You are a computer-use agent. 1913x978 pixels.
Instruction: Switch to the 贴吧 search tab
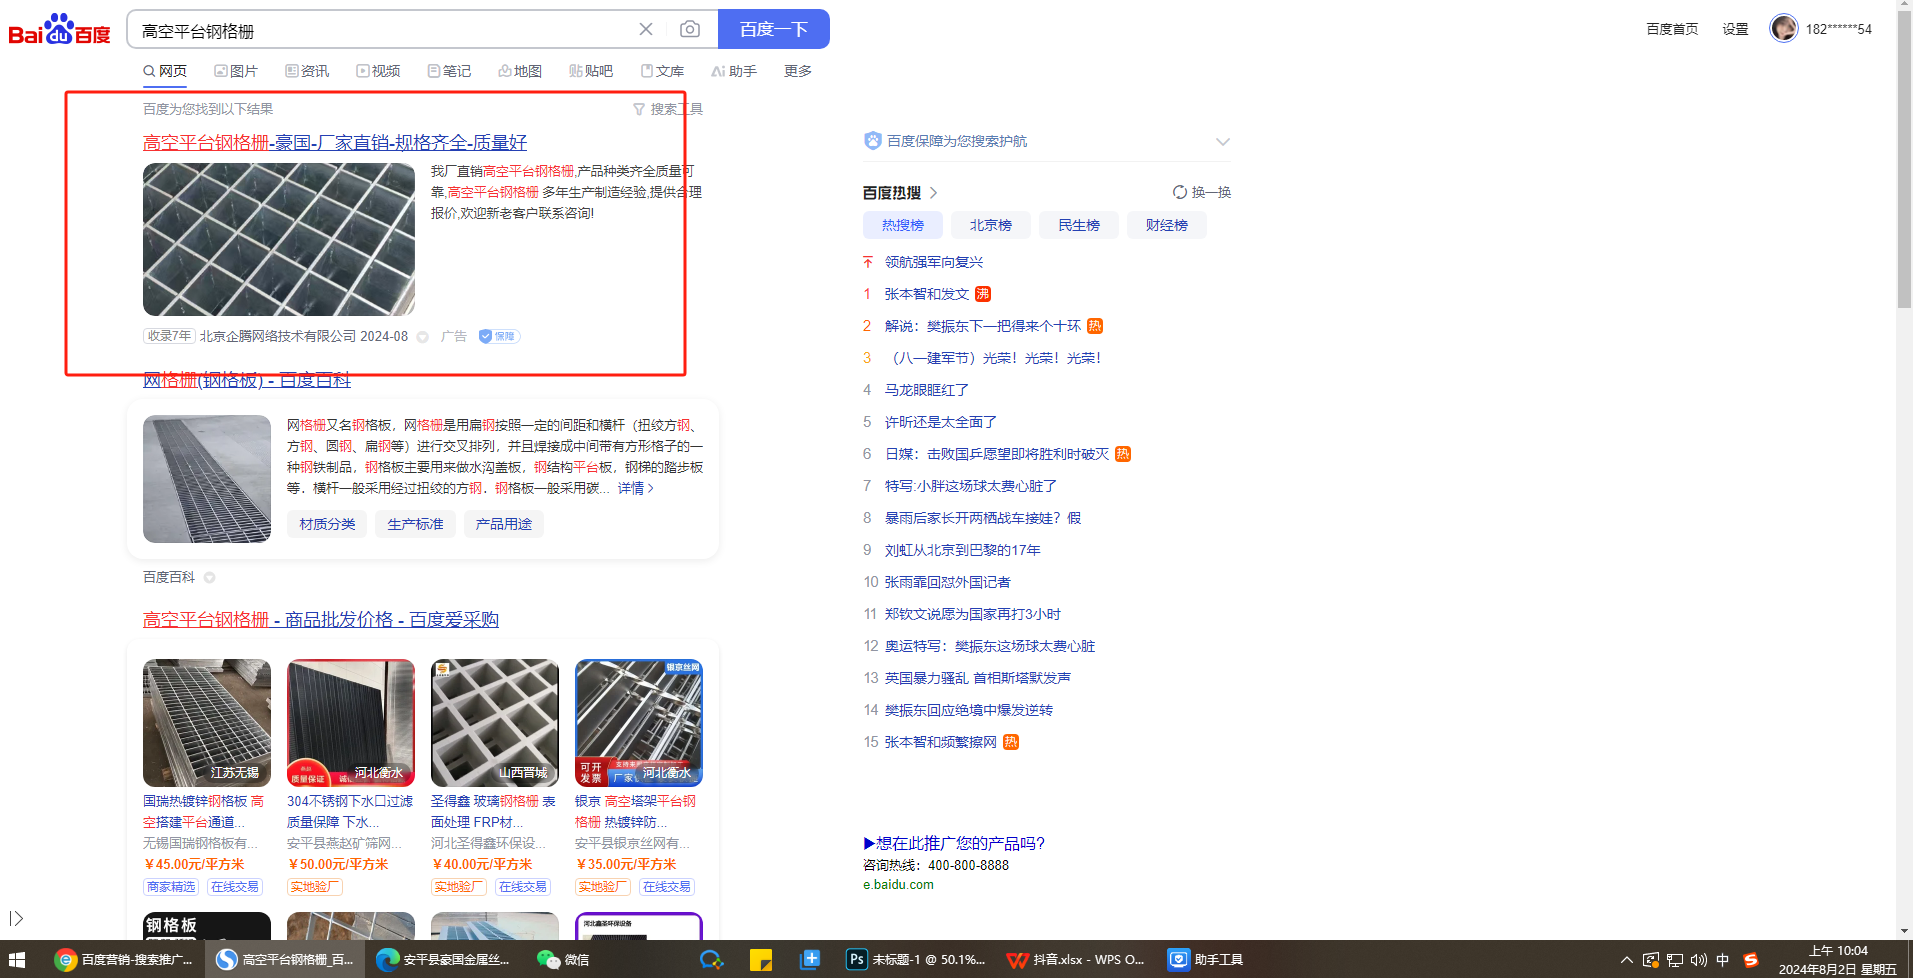(591, 71)
